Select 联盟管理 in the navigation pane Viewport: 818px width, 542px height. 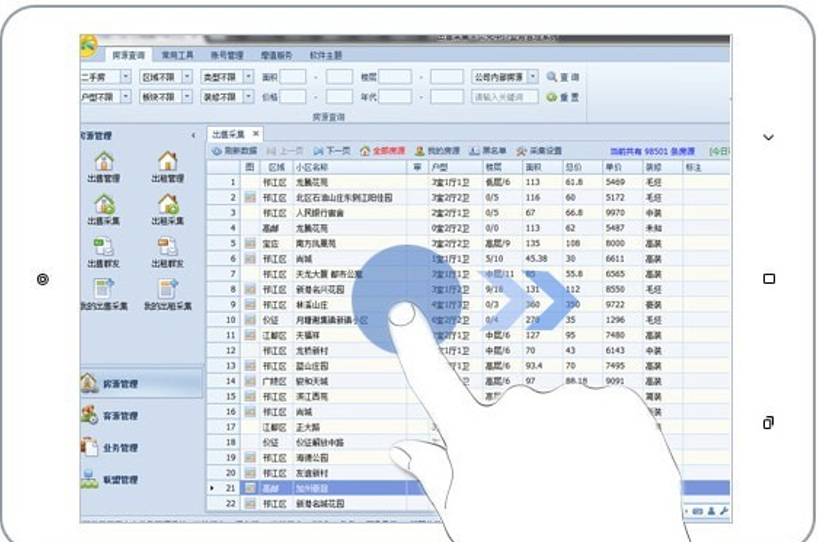point(111,479)
